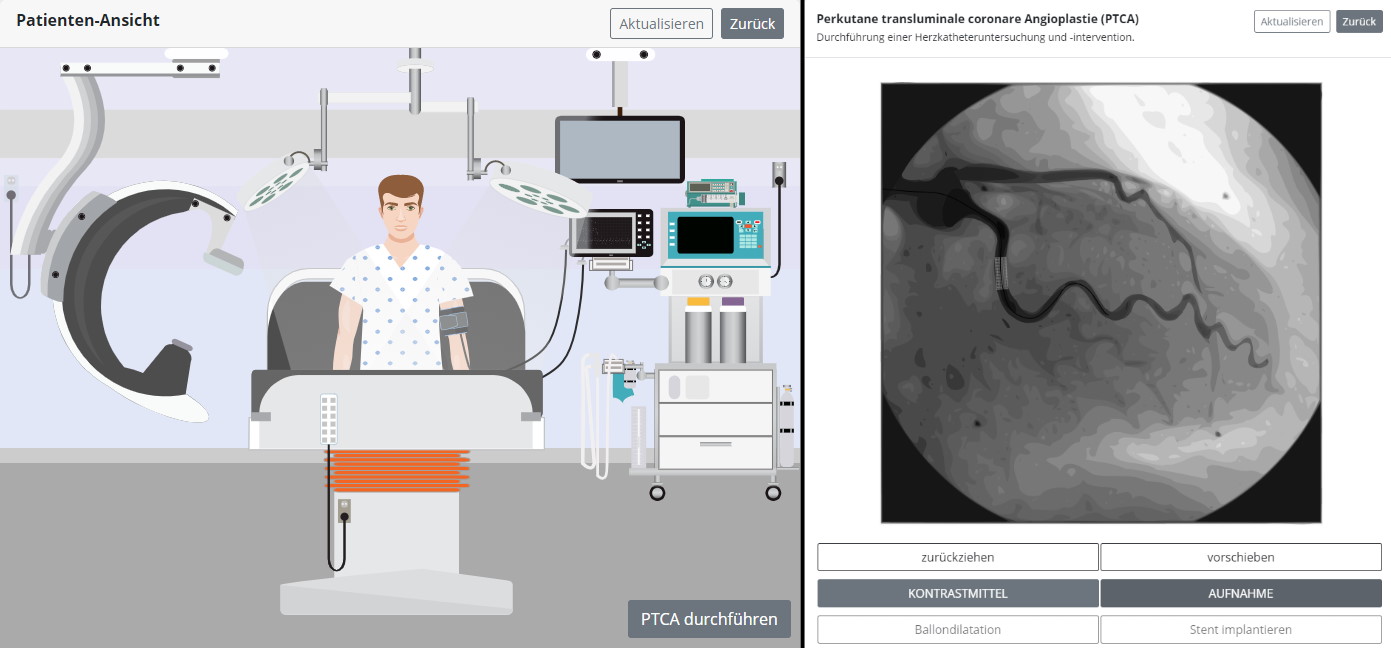Start recording with AUFNAHME button
Screen dimensions: 1391x648
point(1241,593)
